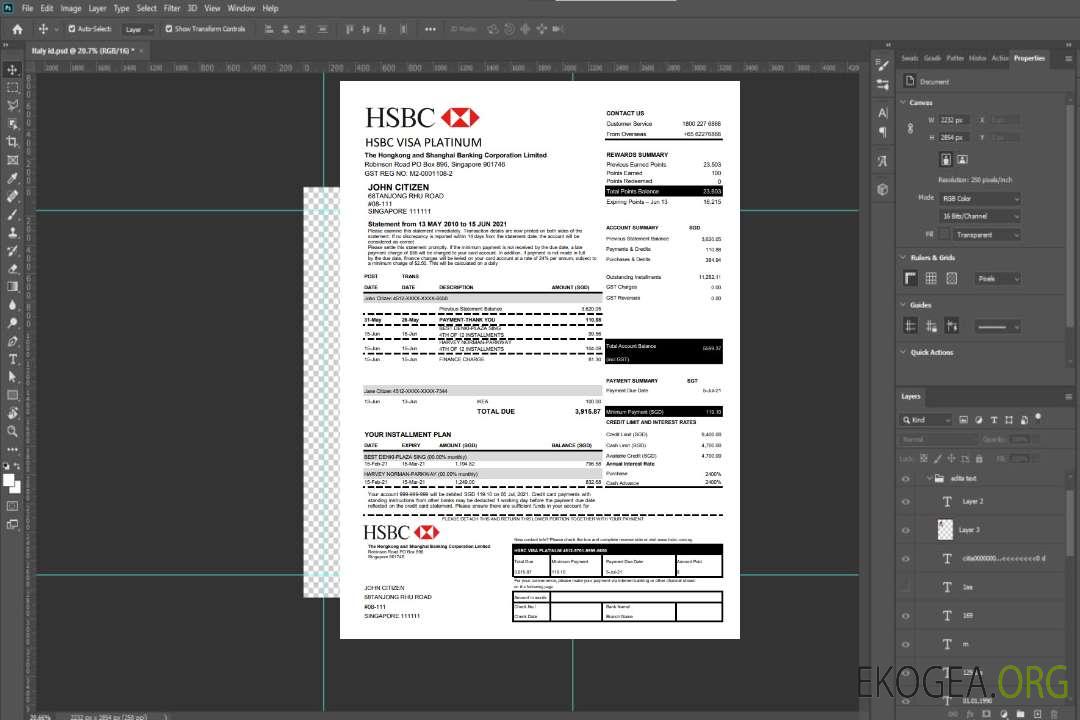Select the Path Selection arrow tool

(12, 377)
